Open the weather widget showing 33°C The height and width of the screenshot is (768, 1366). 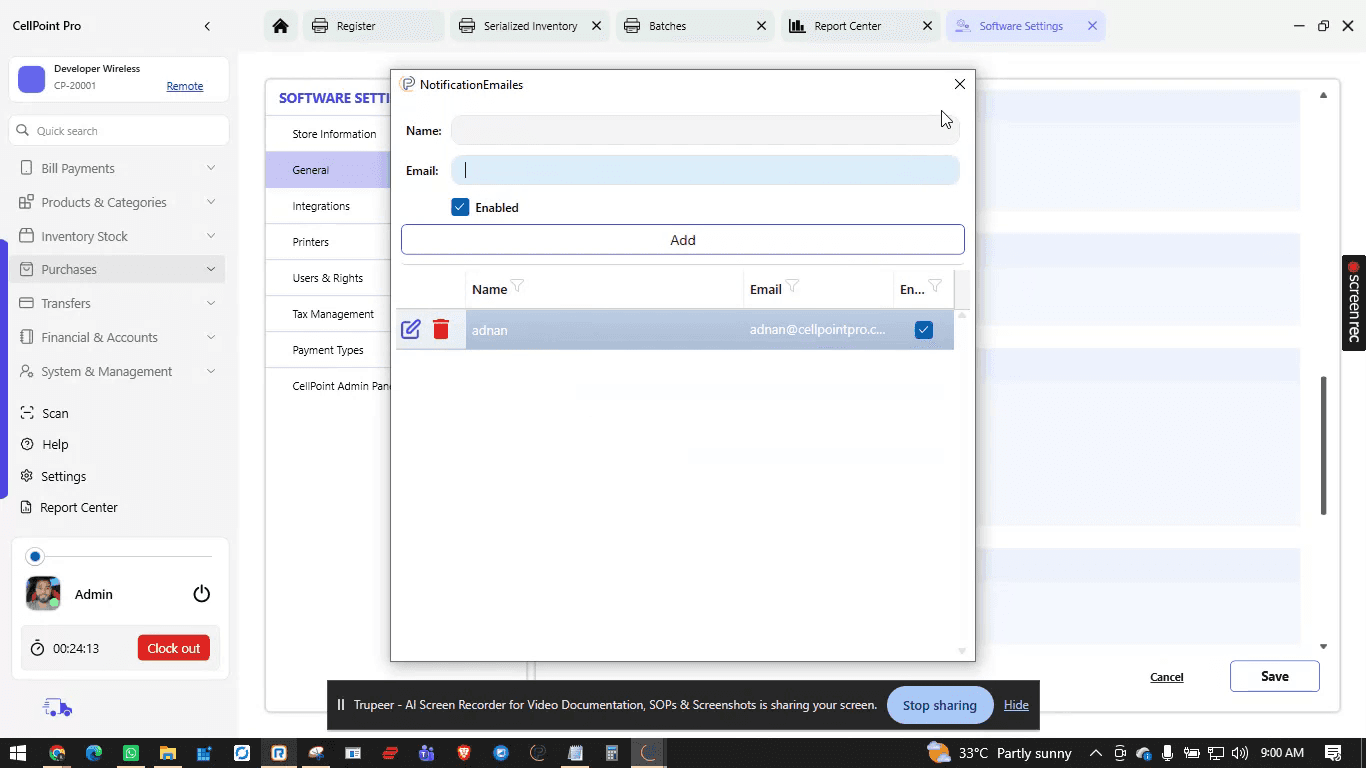pyautogui.click(x=999, y=753)
